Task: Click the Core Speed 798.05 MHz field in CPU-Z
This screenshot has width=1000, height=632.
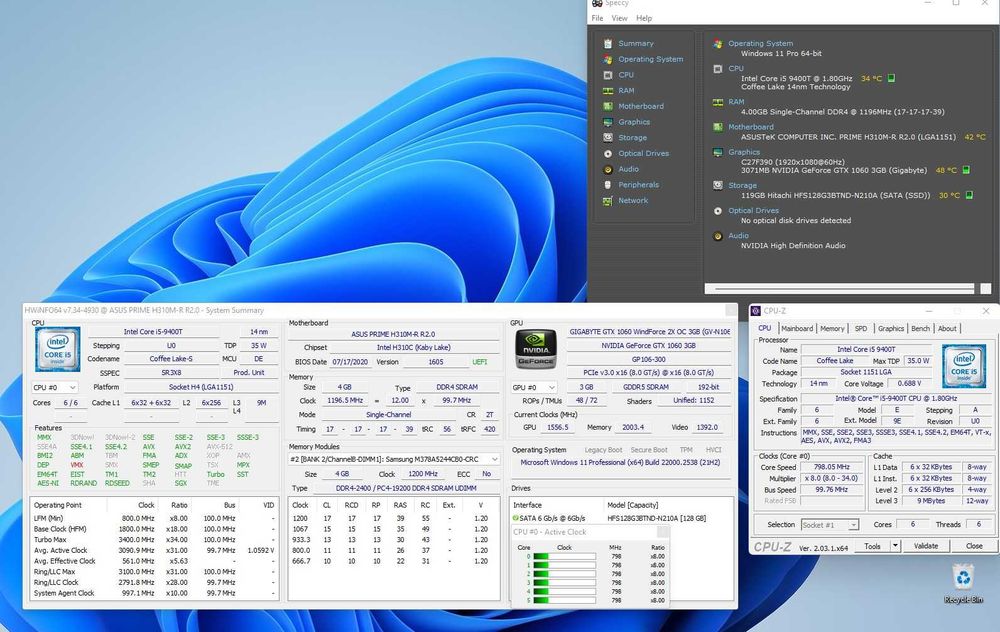Action: point(832,467)
